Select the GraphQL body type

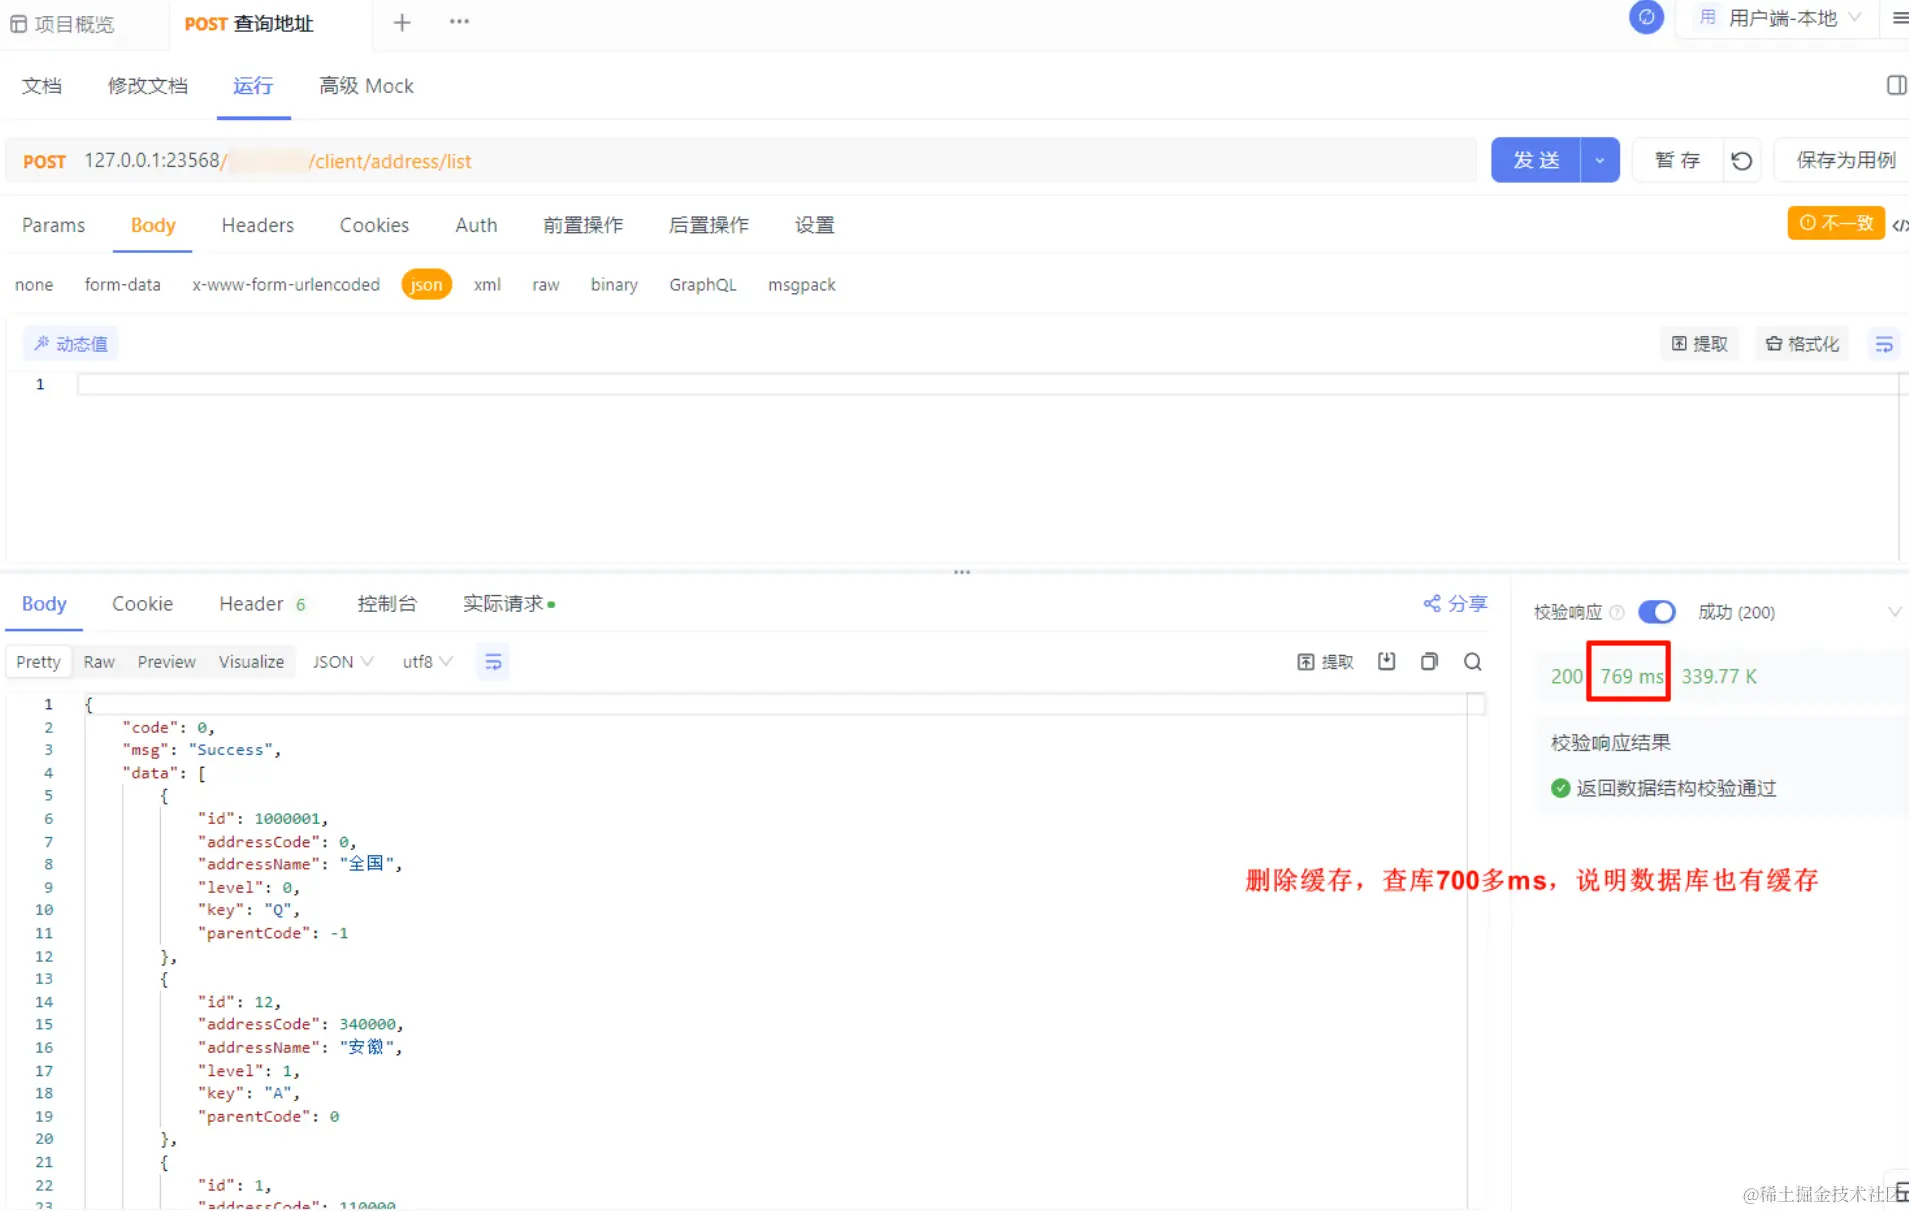click(x=703, y=285)
